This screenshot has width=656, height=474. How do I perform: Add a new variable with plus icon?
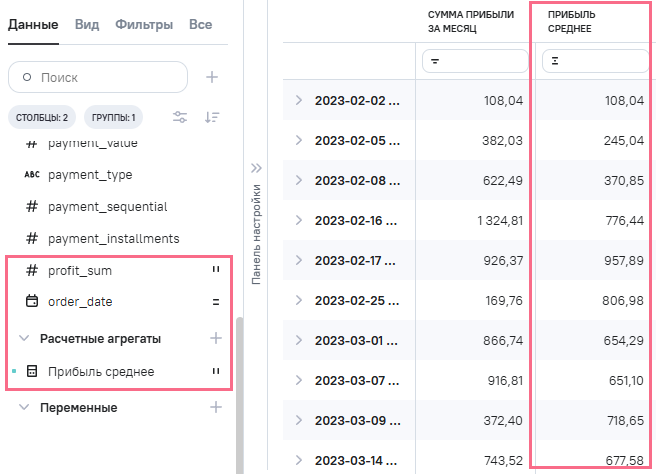pyautogui.click(x=215, y=407)
